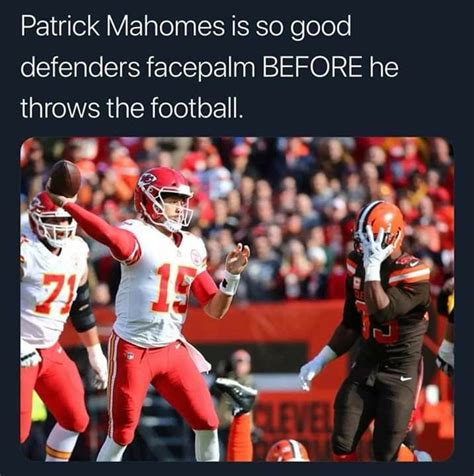Click the orange helmet at the photo's bottom edge

click(x=288, y=450)
